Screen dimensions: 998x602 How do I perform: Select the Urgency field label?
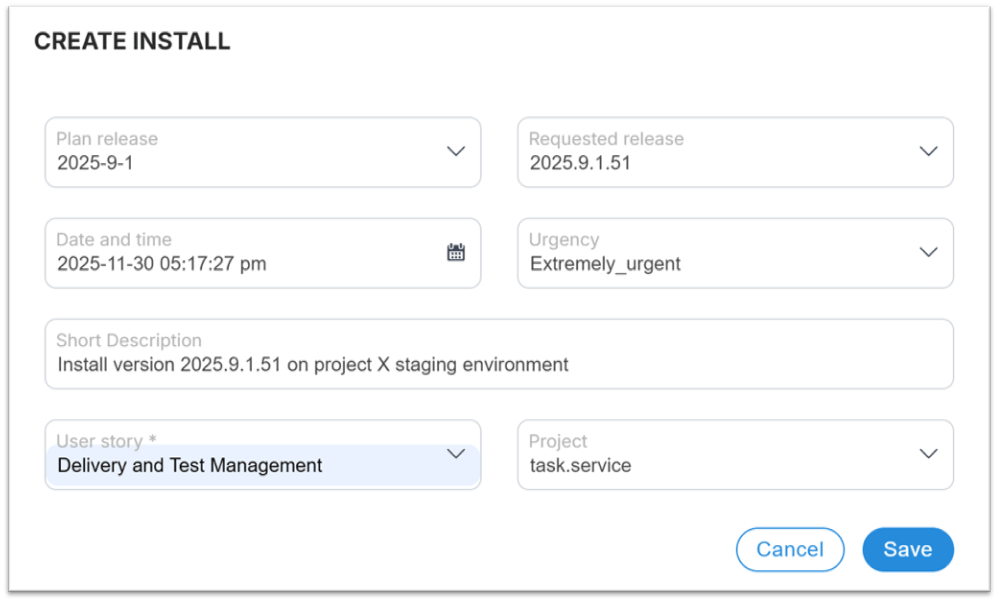563,240
